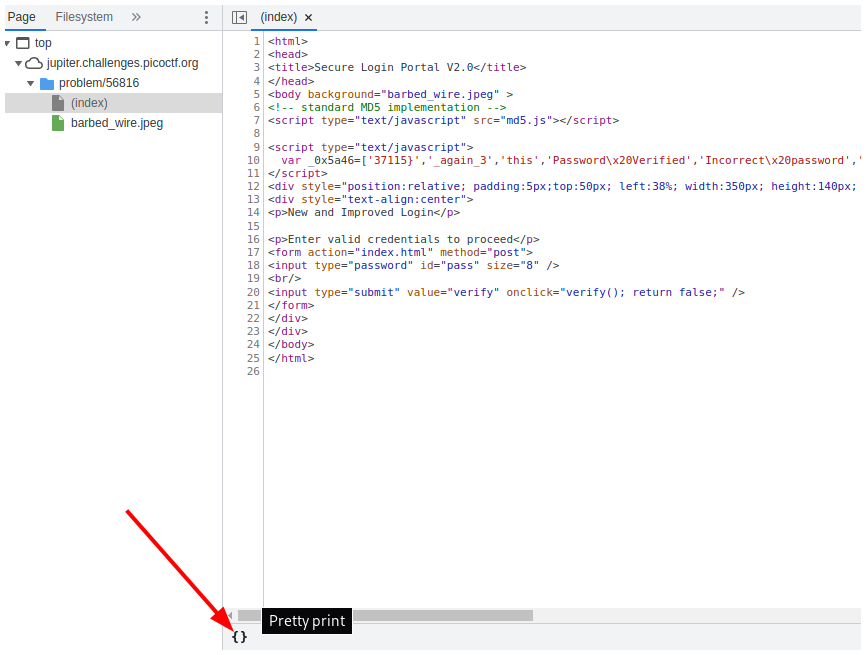Close the (index) editor tab

pos(308,18)
